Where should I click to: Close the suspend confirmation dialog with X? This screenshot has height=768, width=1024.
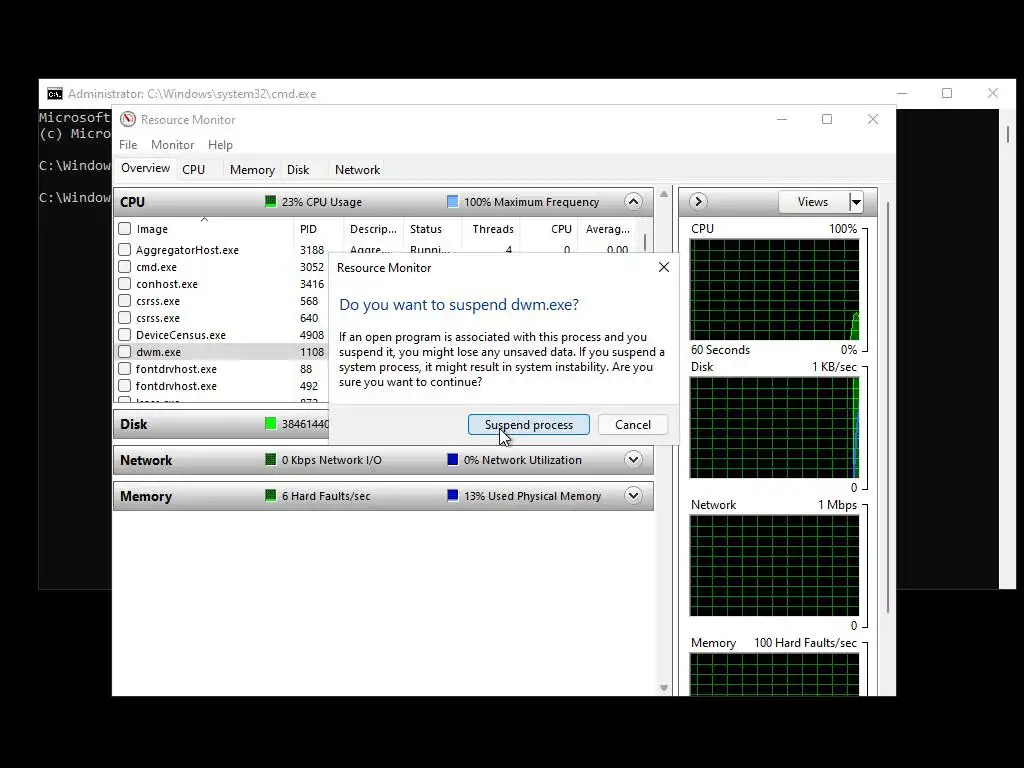[664, 267]
